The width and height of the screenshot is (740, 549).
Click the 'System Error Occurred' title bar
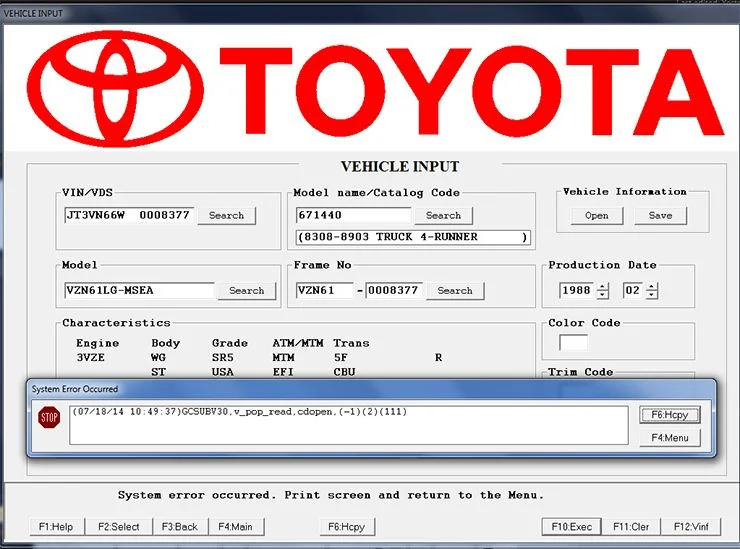click(x=371, y=389)
